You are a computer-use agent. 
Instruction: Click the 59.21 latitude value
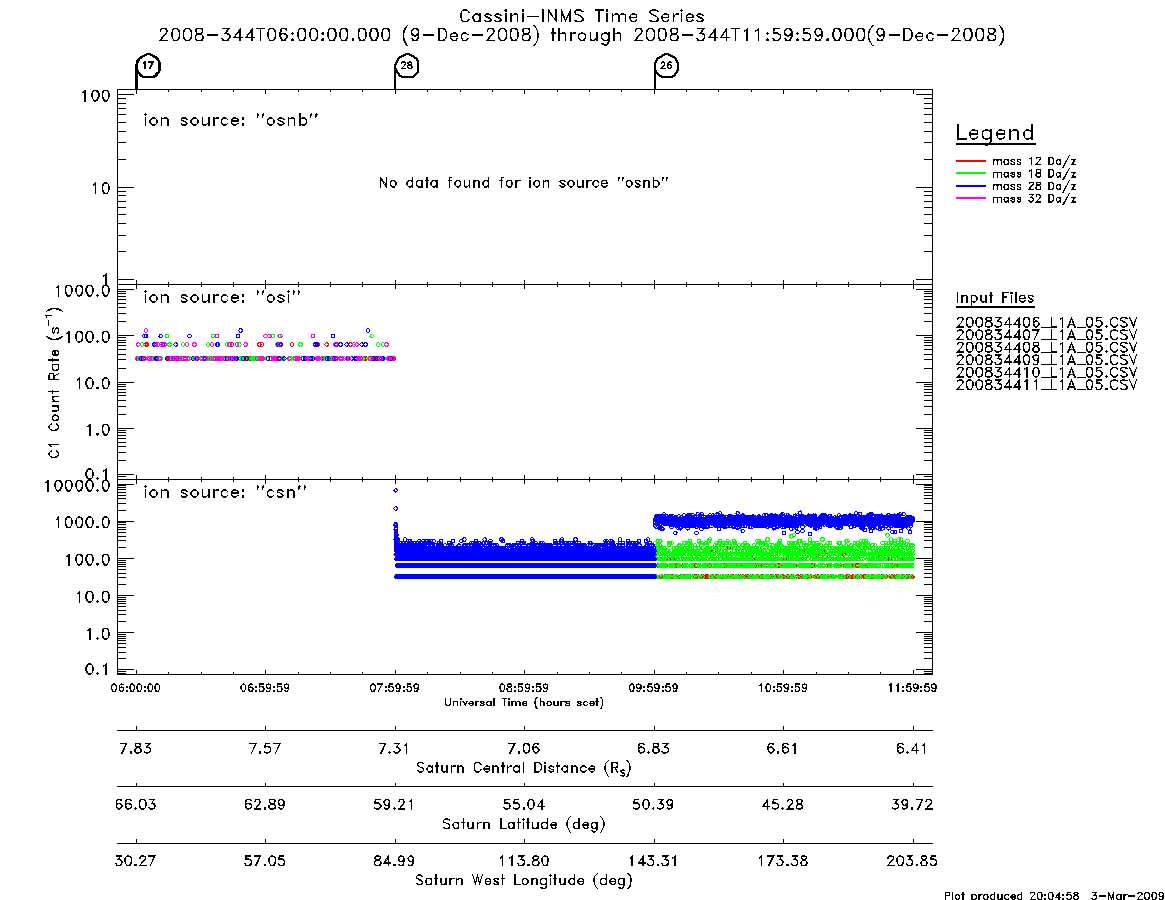point(395,805)
